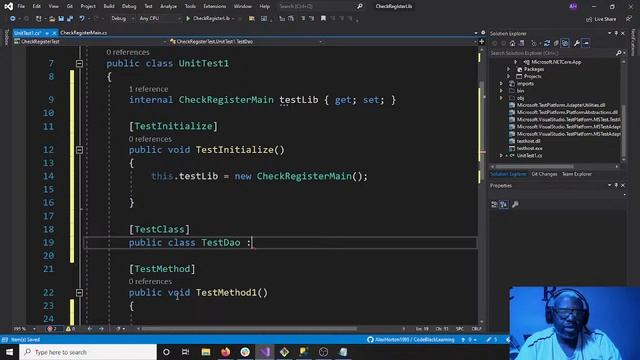Toggle Show All Files in Solution Explorer
Image resolution: width=640 pixels, height=360 pixels.
click(x=565, y=43)
